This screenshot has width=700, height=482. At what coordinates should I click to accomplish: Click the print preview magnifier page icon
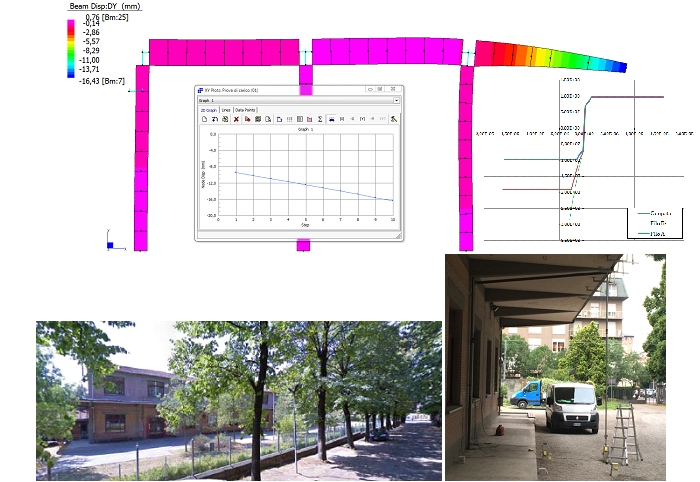(267, 119)
